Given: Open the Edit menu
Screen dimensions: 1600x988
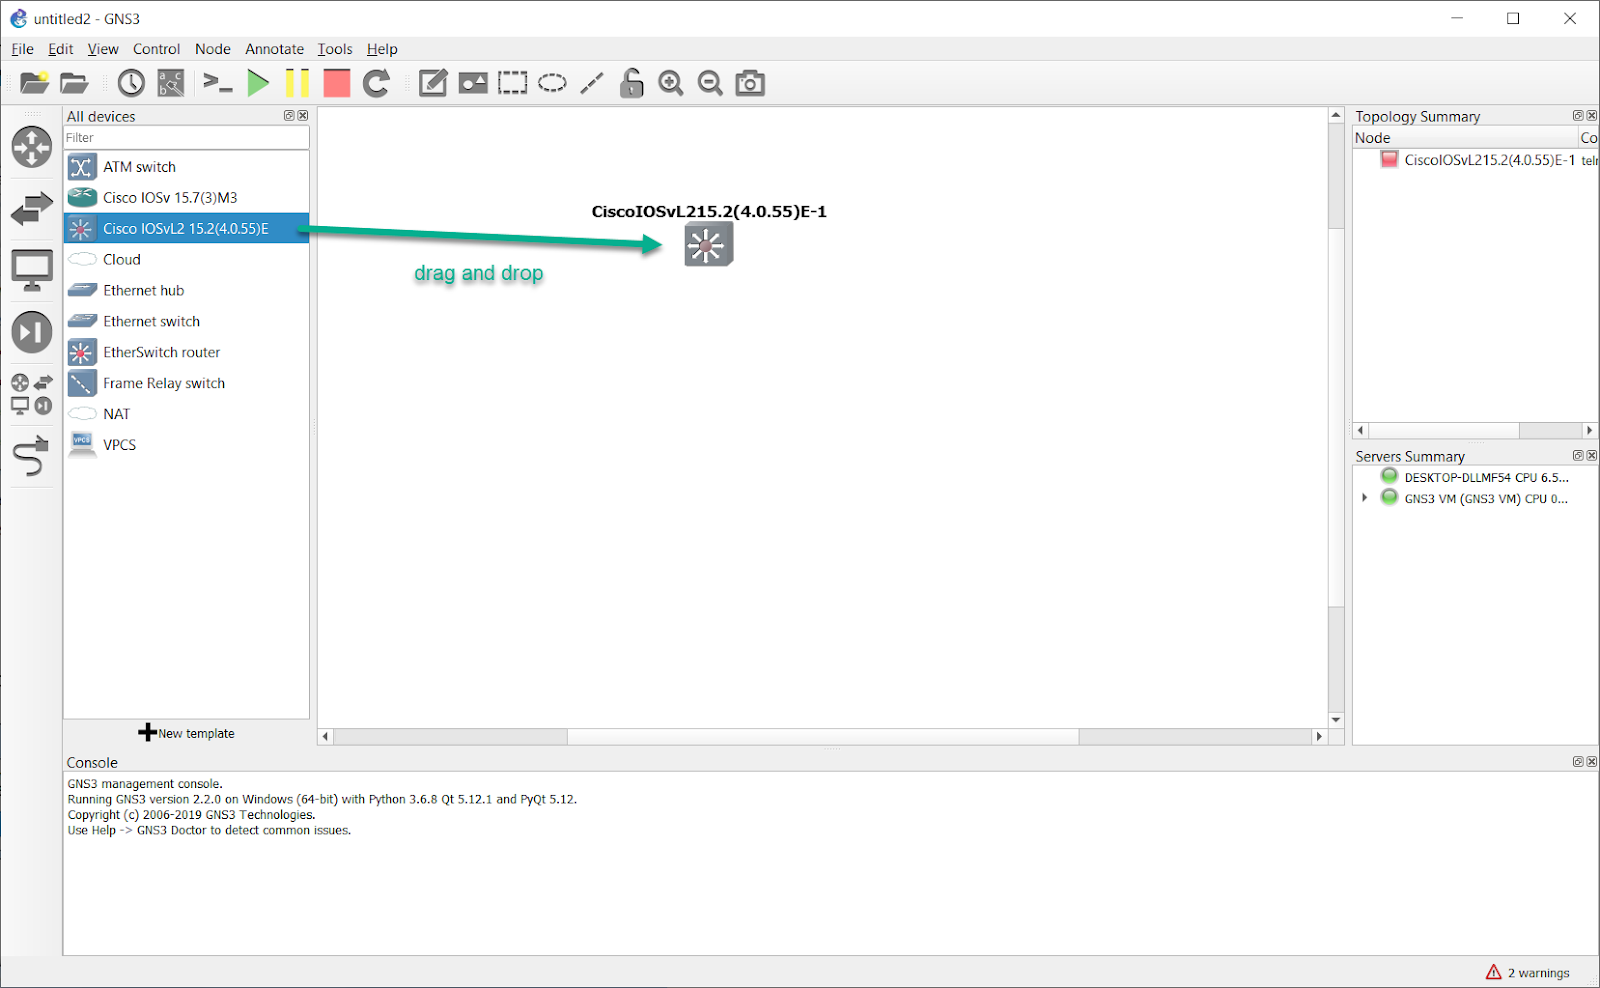Looking at the screenshot, I should click(61, 49).
